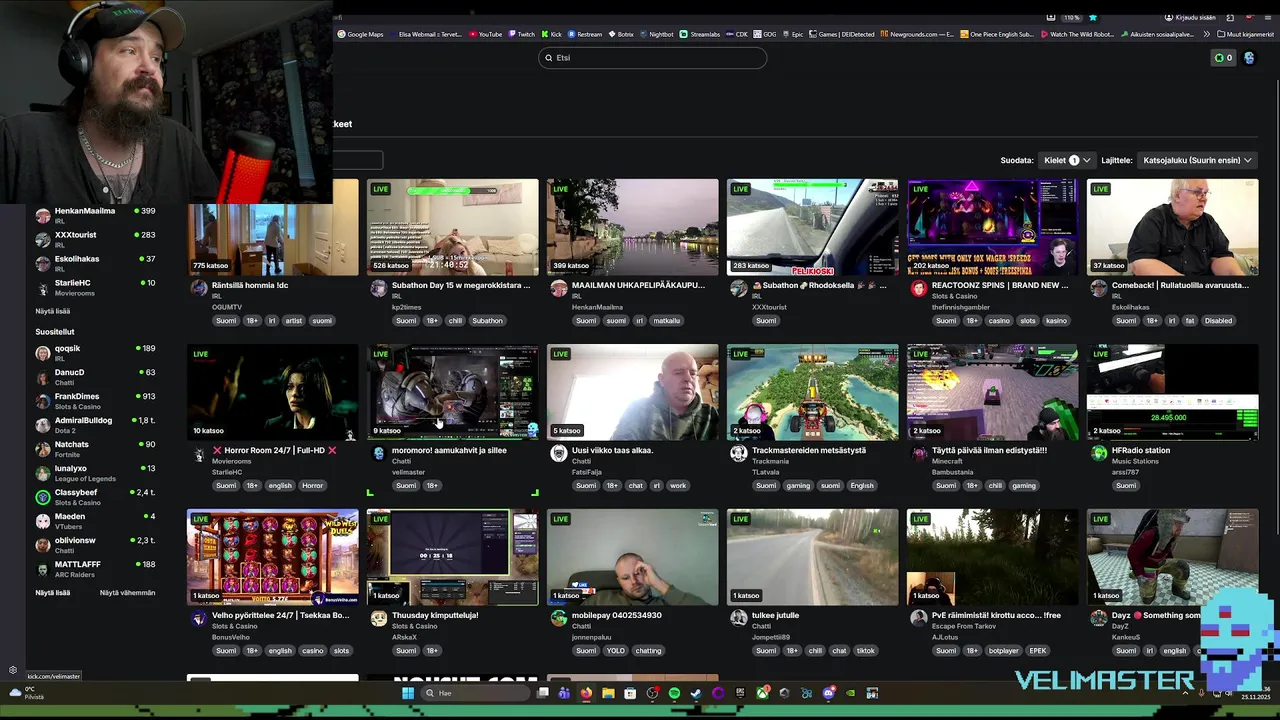Click Kirjaudu sisään in the browser toolbar
1280x720 pixels.
coord(1189,17)
